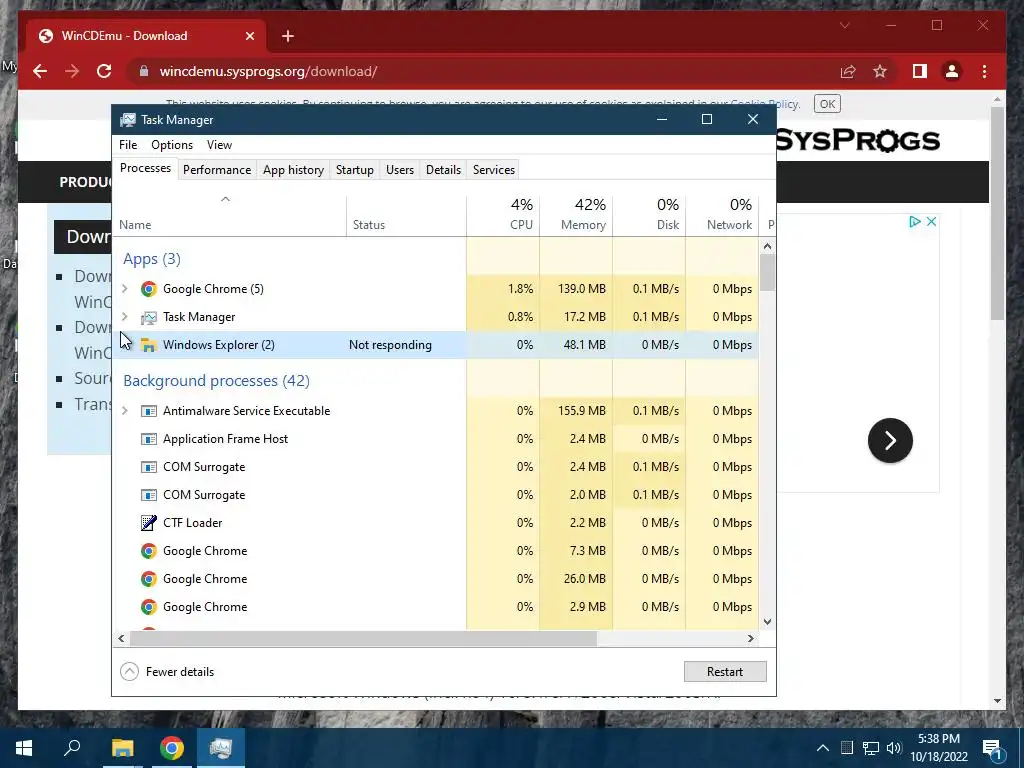Reload the WinCDEmu download page
Viewport: 1024px width, 768px height.
tap(104, 71)
